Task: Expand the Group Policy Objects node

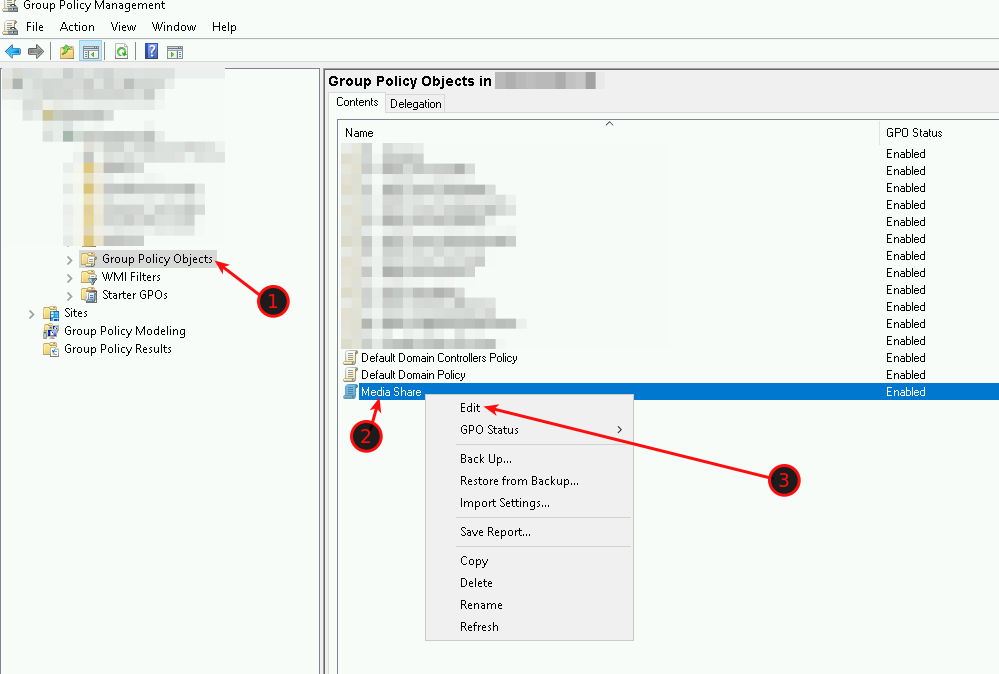Action: (69, 260)
